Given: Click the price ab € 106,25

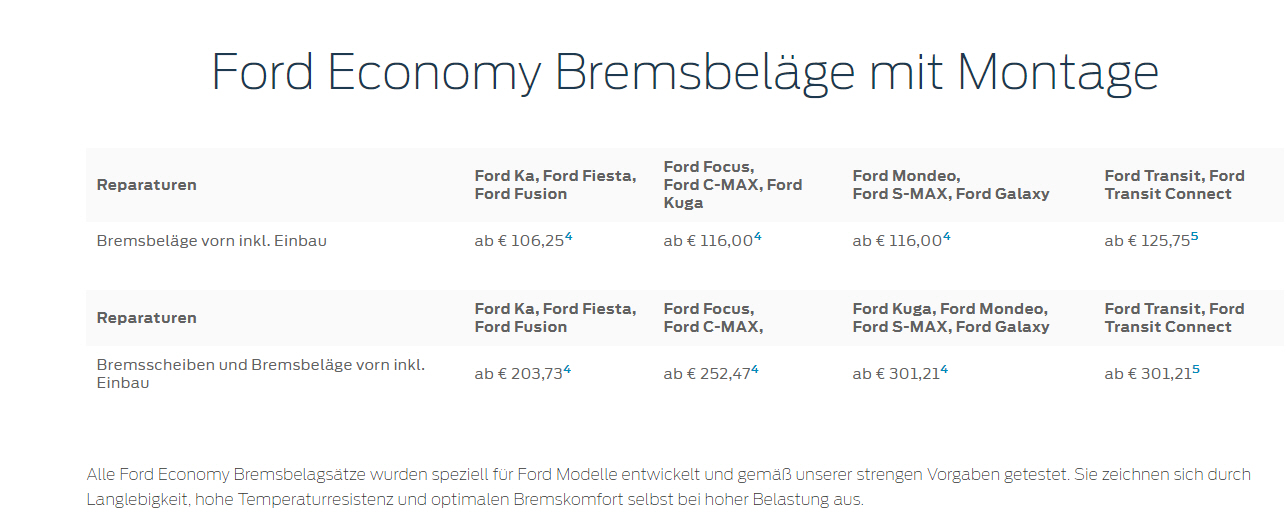Looking at the screenshot, I should (x=519, y=241).
